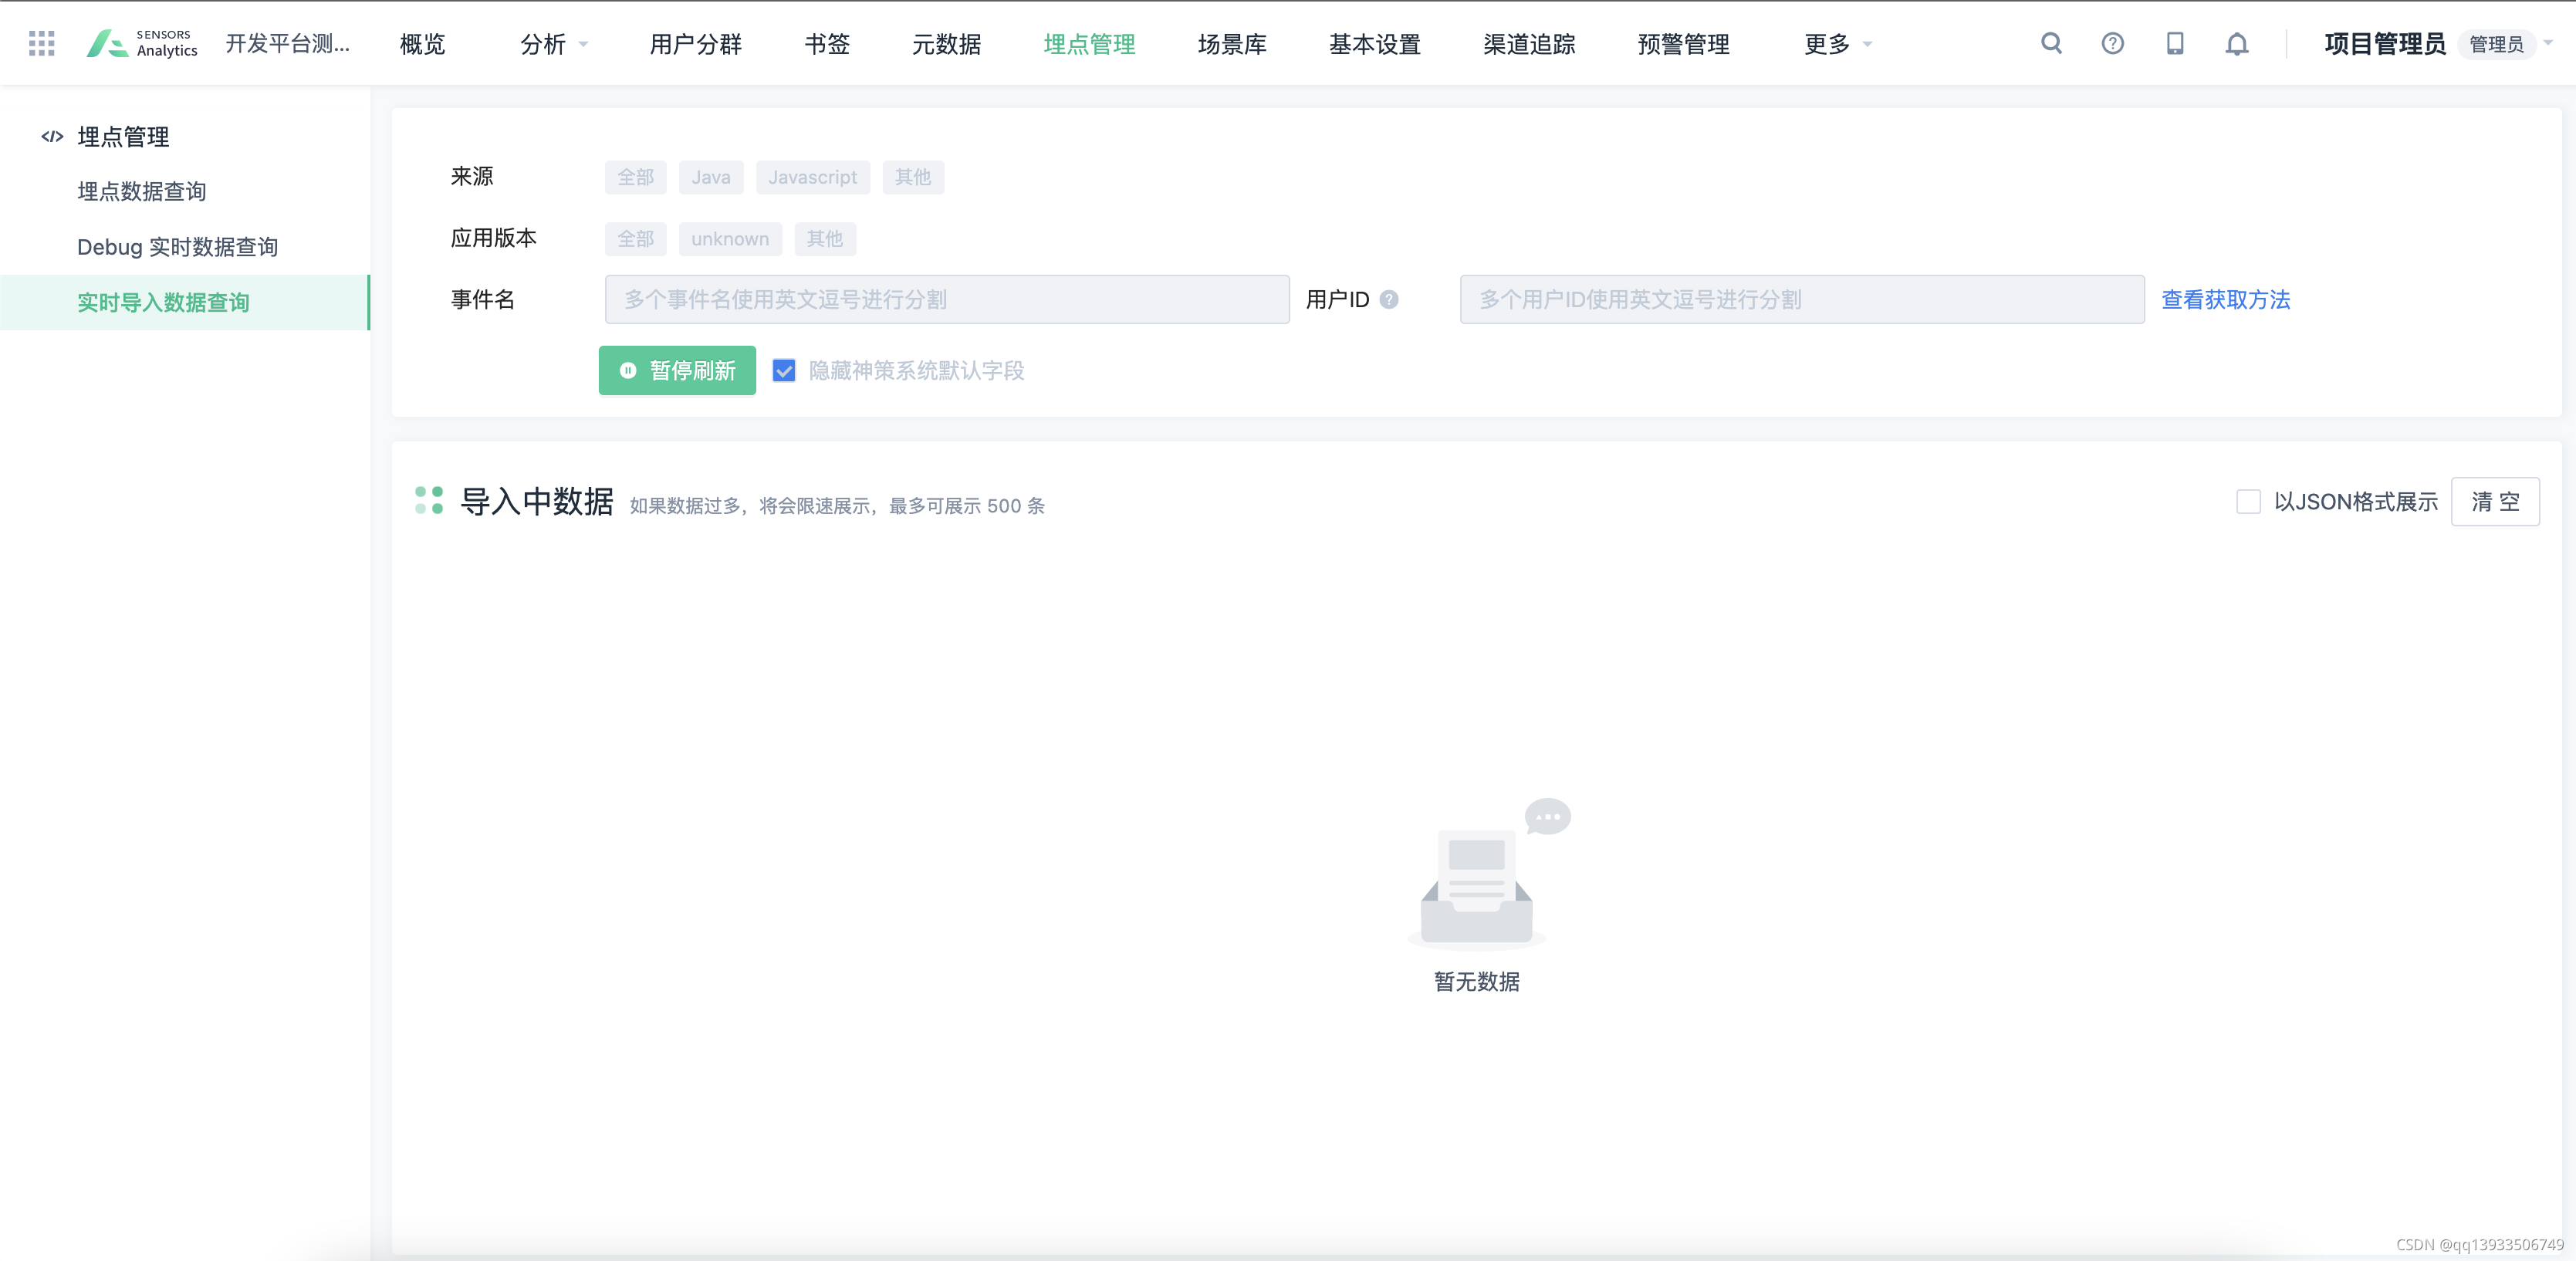Focus the 事件名 input field
This screenshot has height=1261, width=2576.
(x=946, y=300)
